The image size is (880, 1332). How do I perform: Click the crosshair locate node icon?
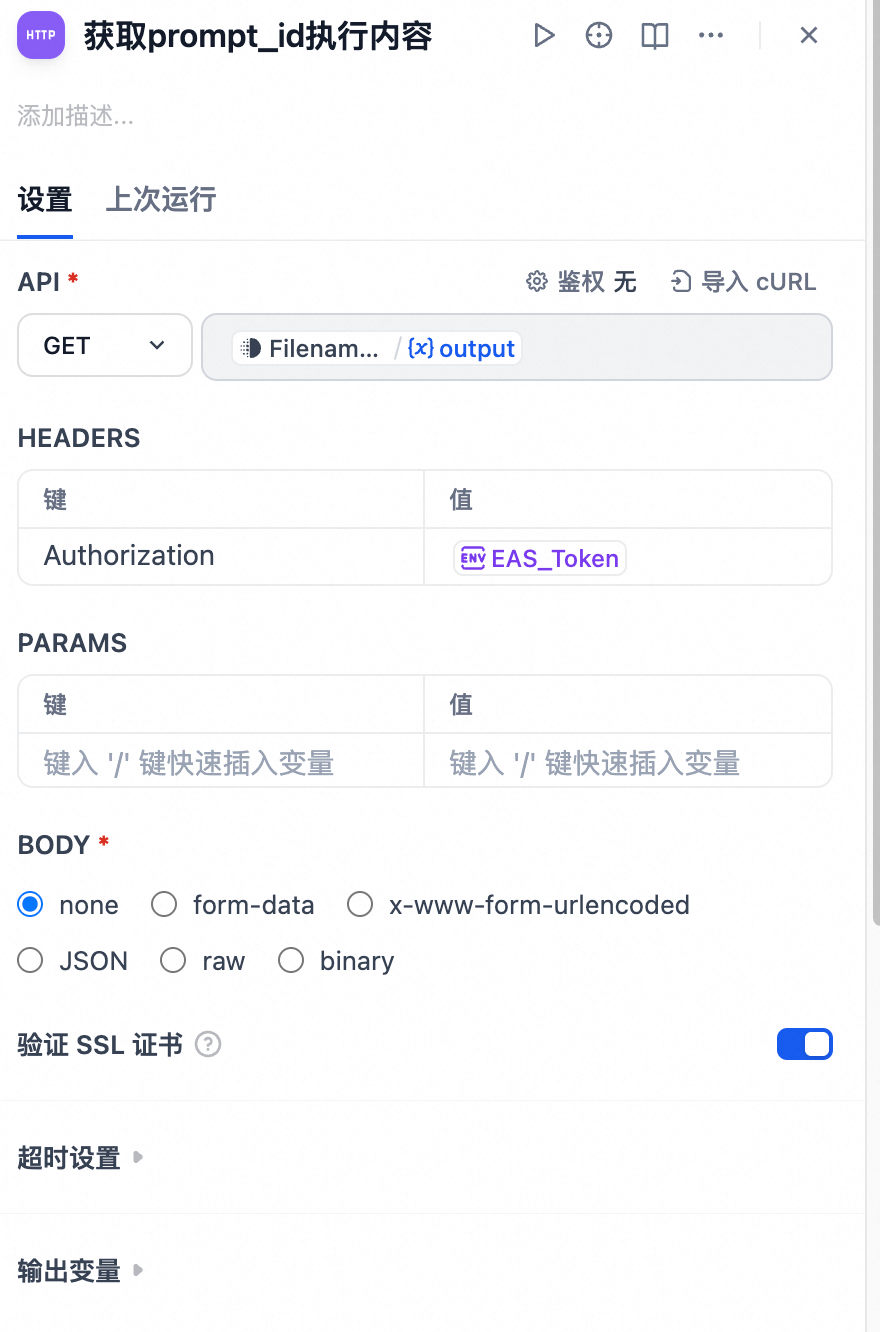click(x=599, y=36)
